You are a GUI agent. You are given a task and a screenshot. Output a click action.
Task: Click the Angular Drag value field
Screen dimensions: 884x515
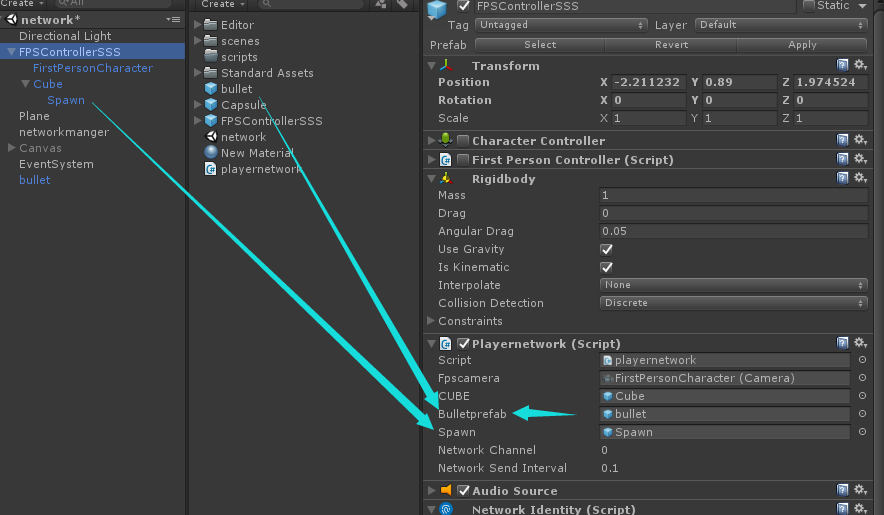point(733,231)
